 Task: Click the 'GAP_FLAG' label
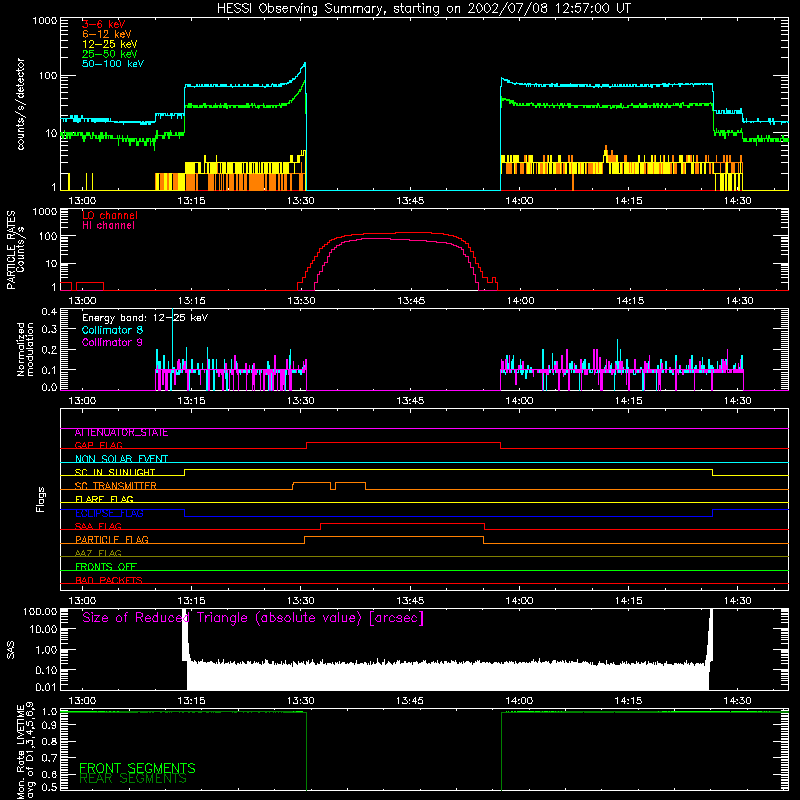[x=98, y=445]
